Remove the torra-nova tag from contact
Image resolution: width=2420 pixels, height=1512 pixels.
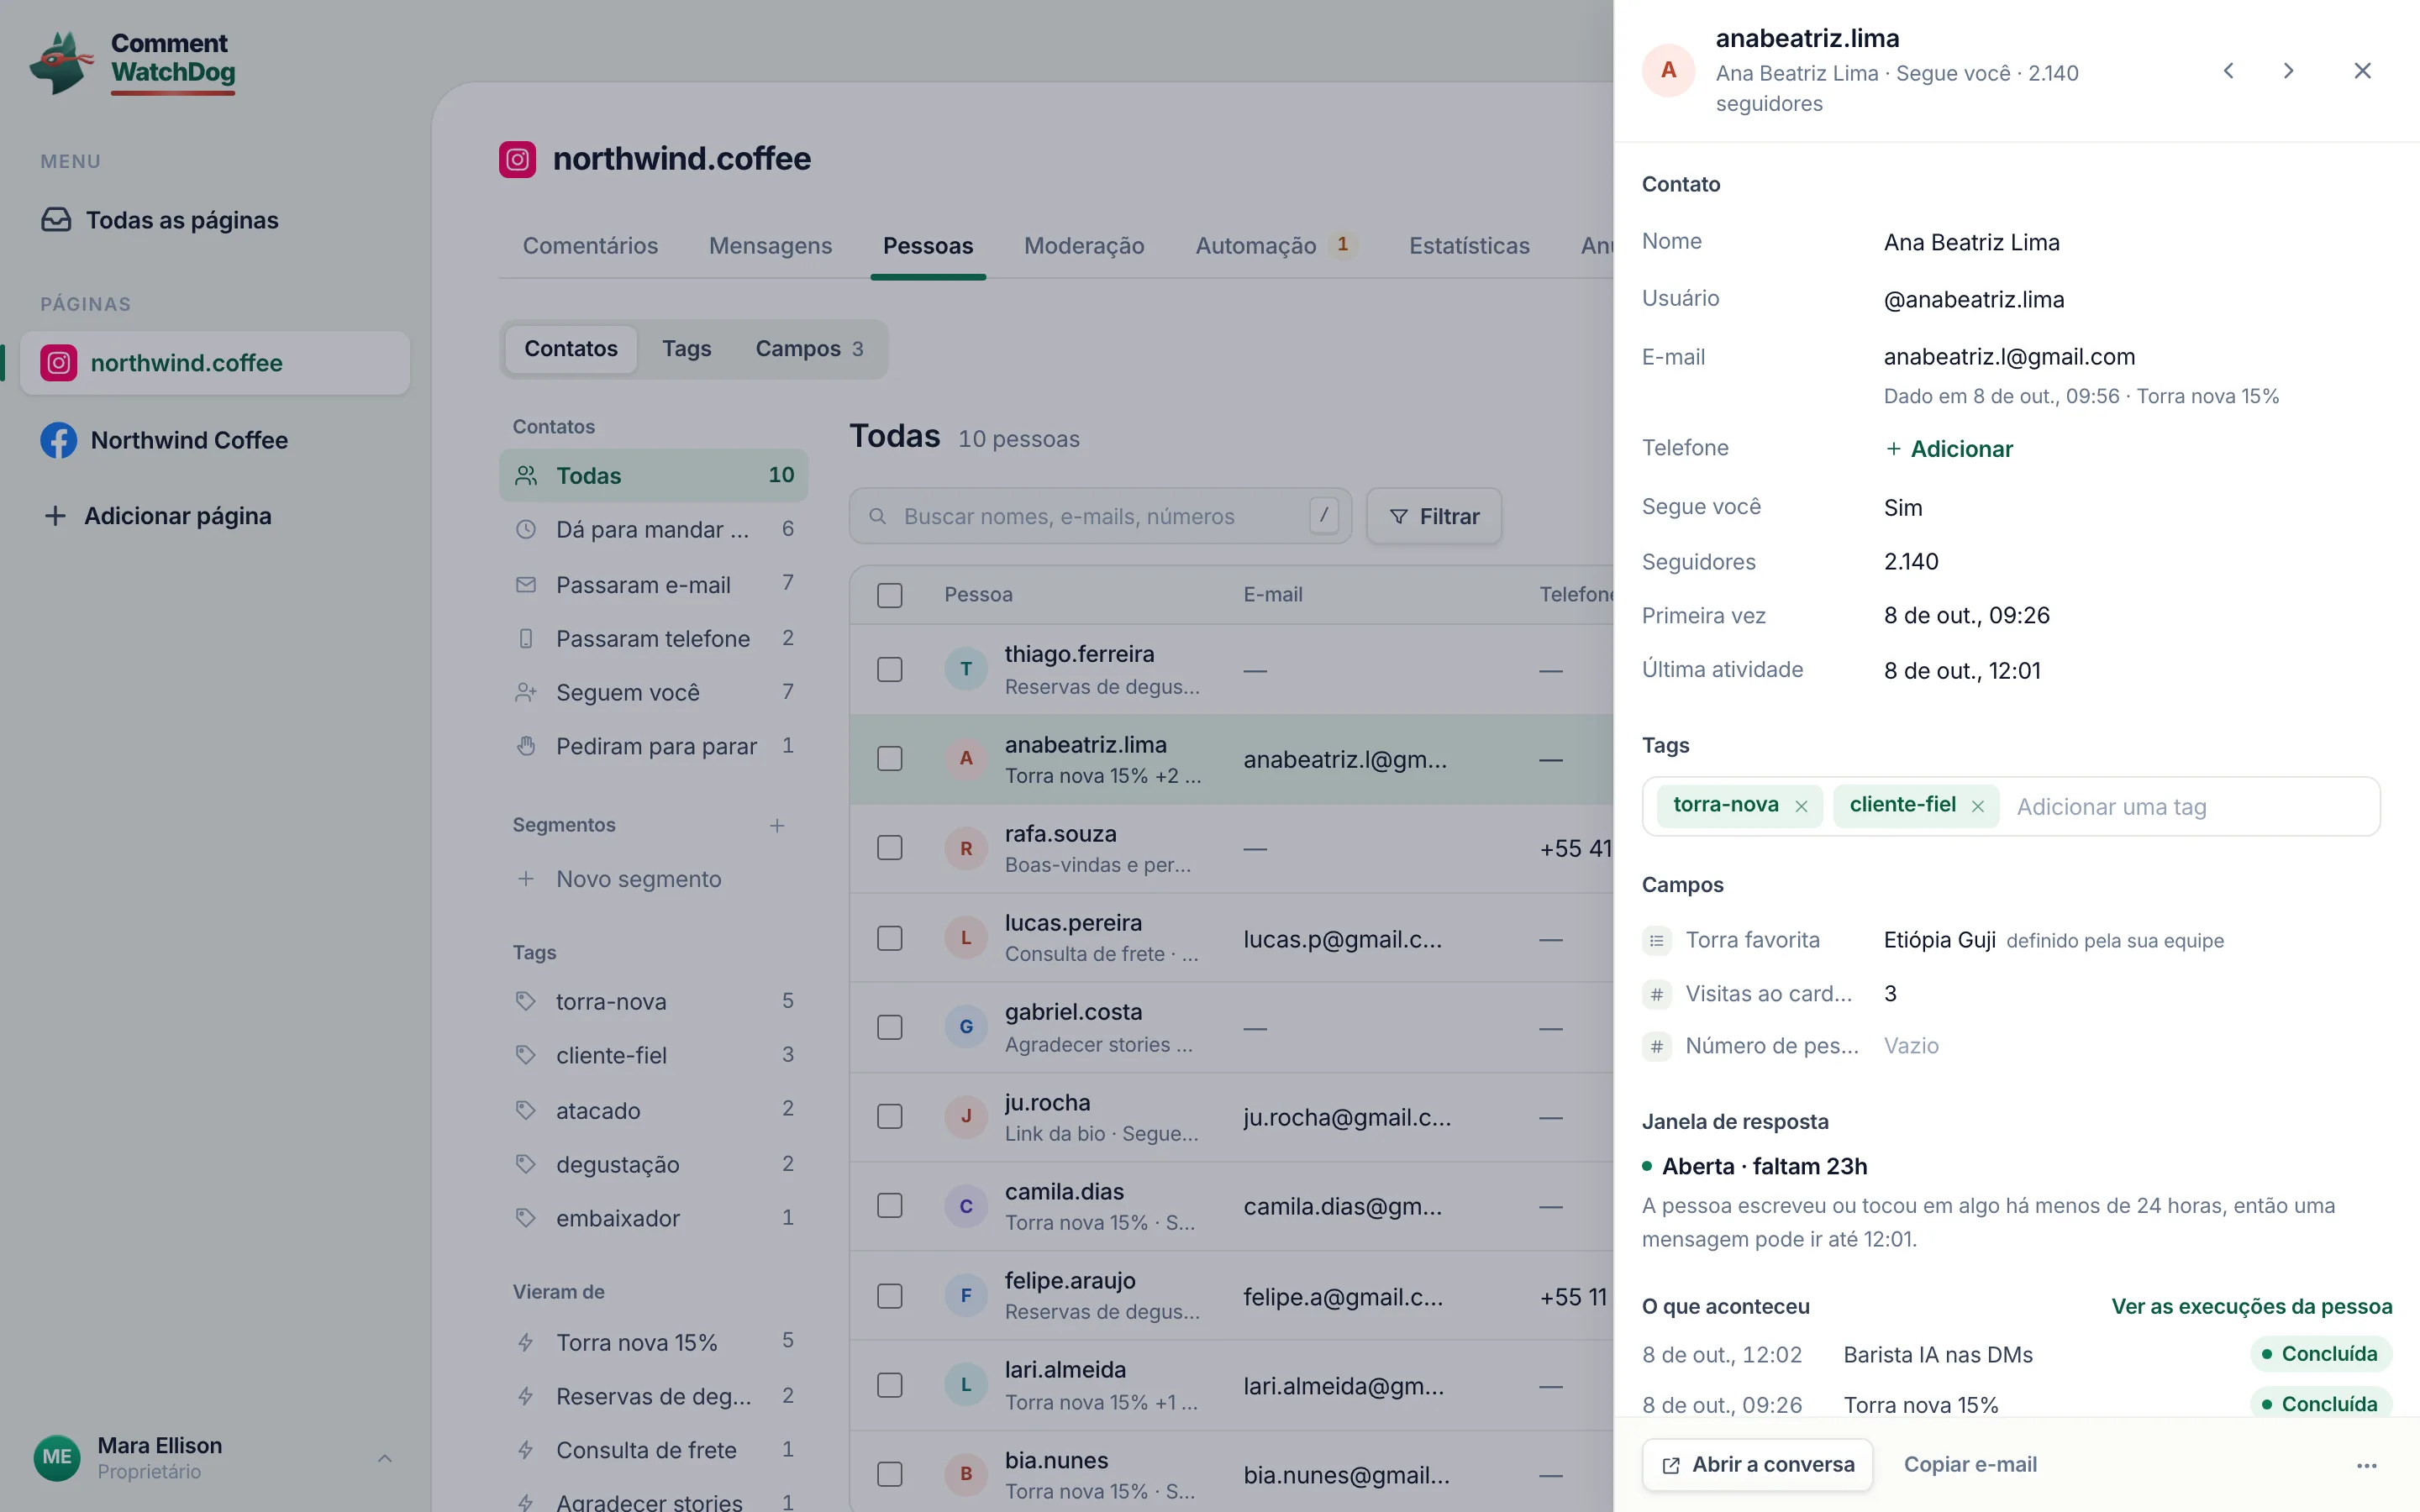[1801, 806]
